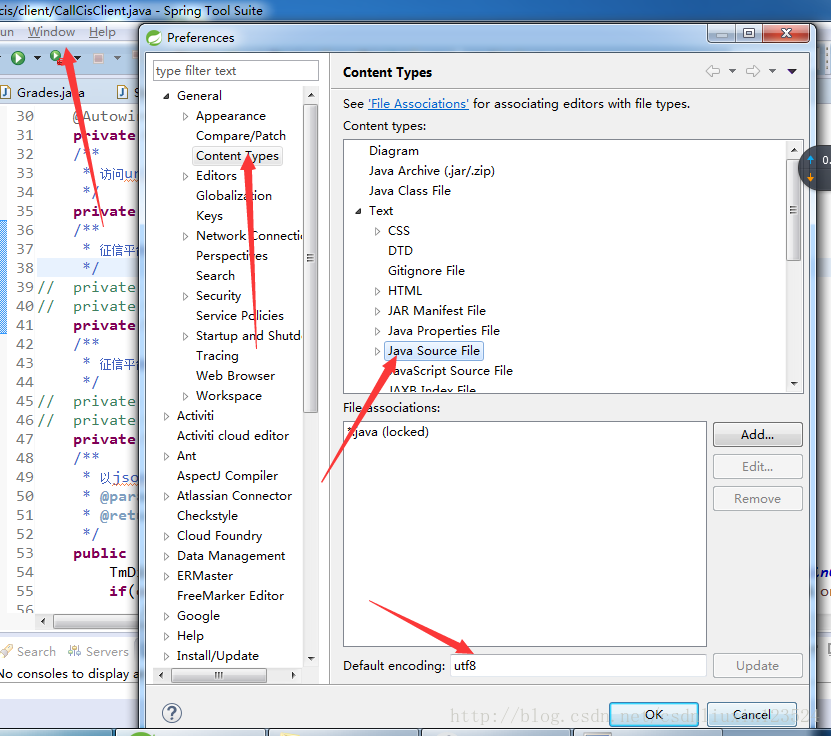
Task: Open the Window menu
Action: (51, 32)
